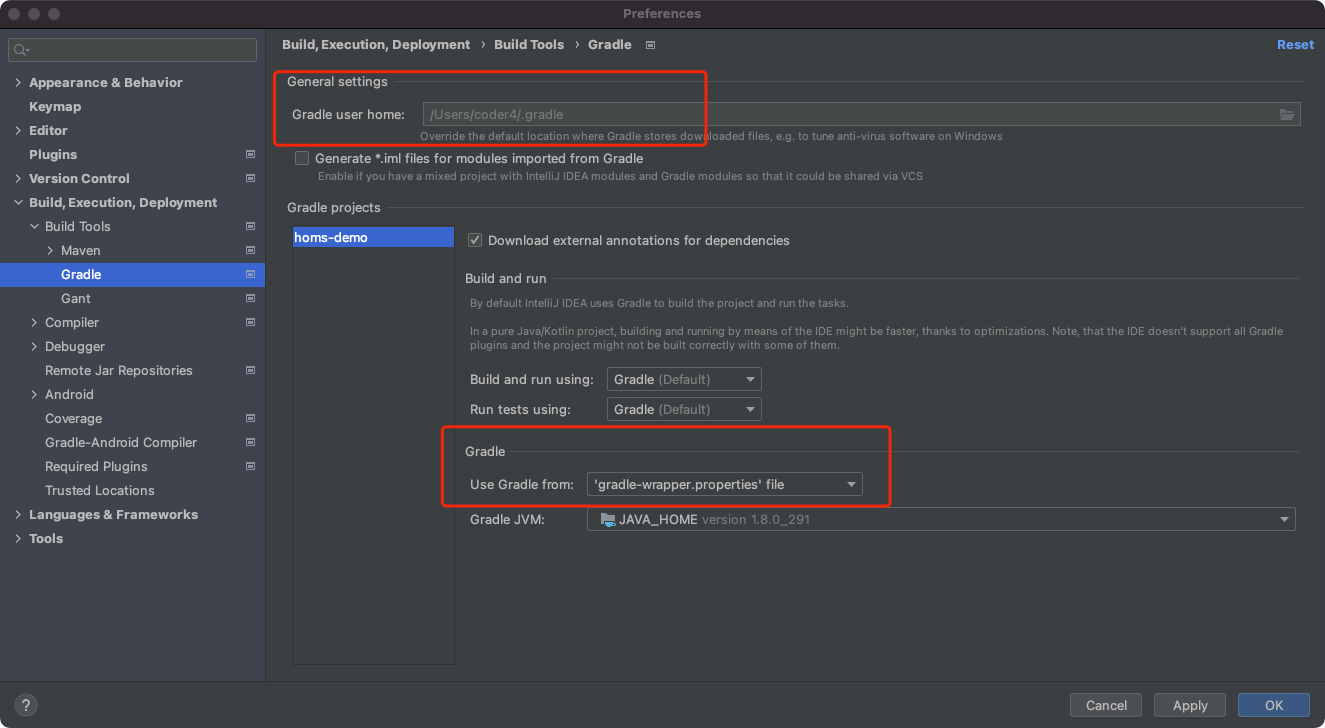Open the Use Gradle from dropdown
This screenshot has height=728, width=1325.
pos(724,484)
